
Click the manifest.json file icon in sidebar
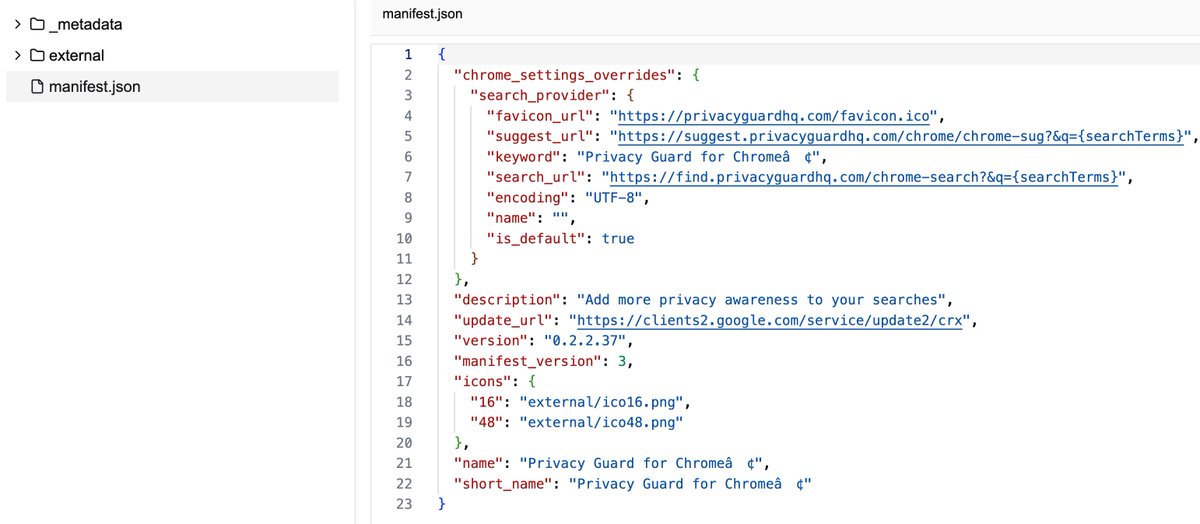(x=37, y=87)
